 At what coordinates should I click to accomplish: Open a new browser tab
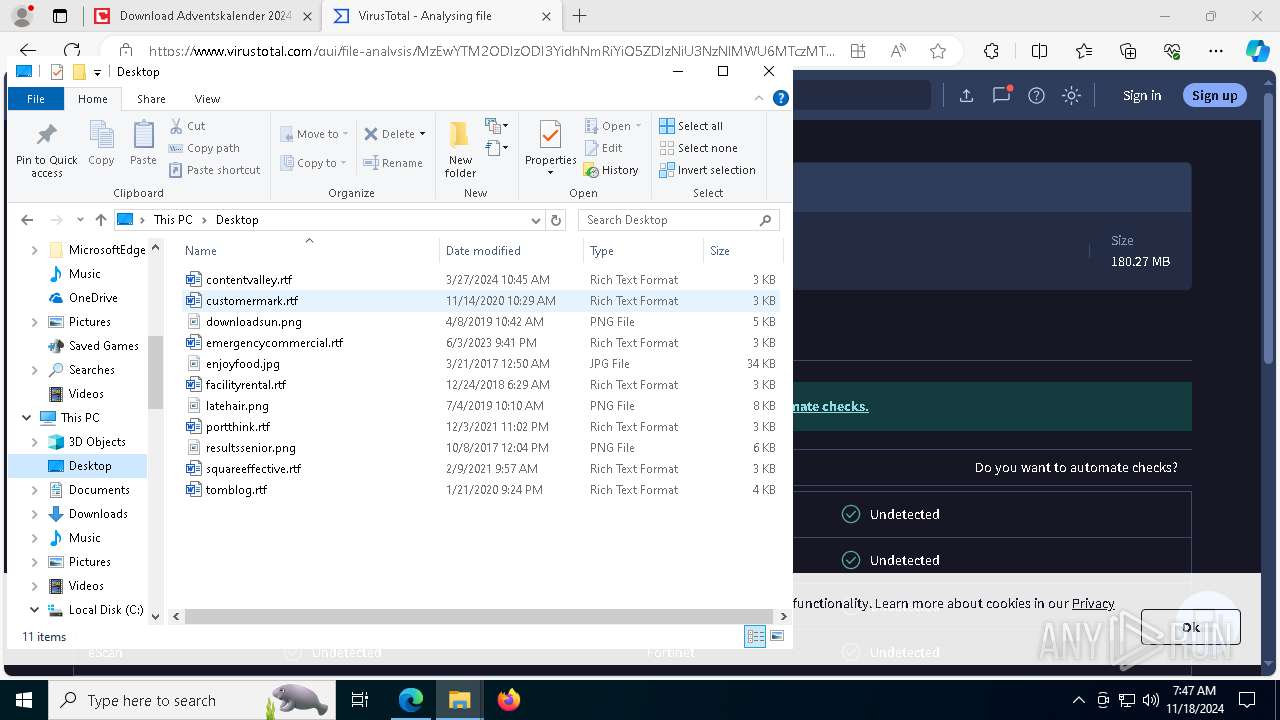[579, 16]
